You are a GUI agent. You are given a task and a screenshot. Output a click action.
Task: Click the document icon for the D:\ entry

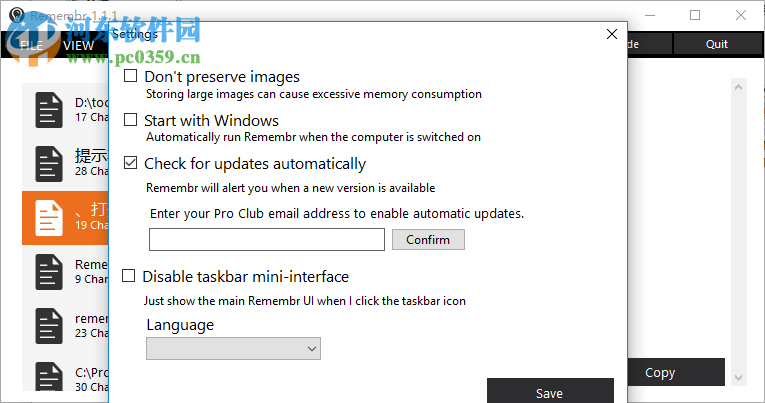[x=49, y=109]
